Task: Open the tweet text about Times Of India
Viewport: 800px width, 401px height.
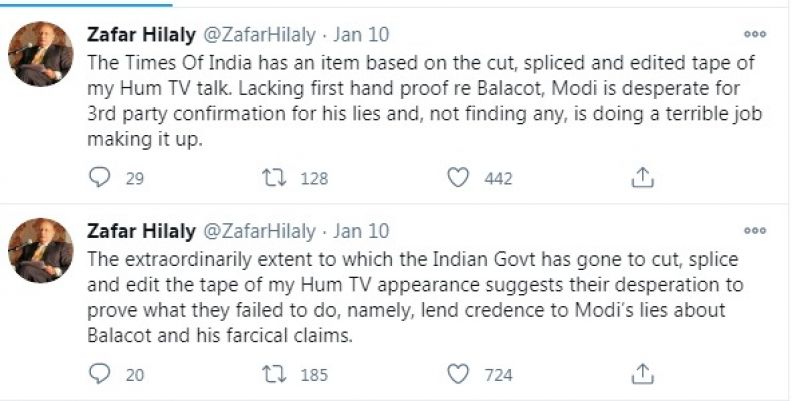Action: click(x=420, y=101)
